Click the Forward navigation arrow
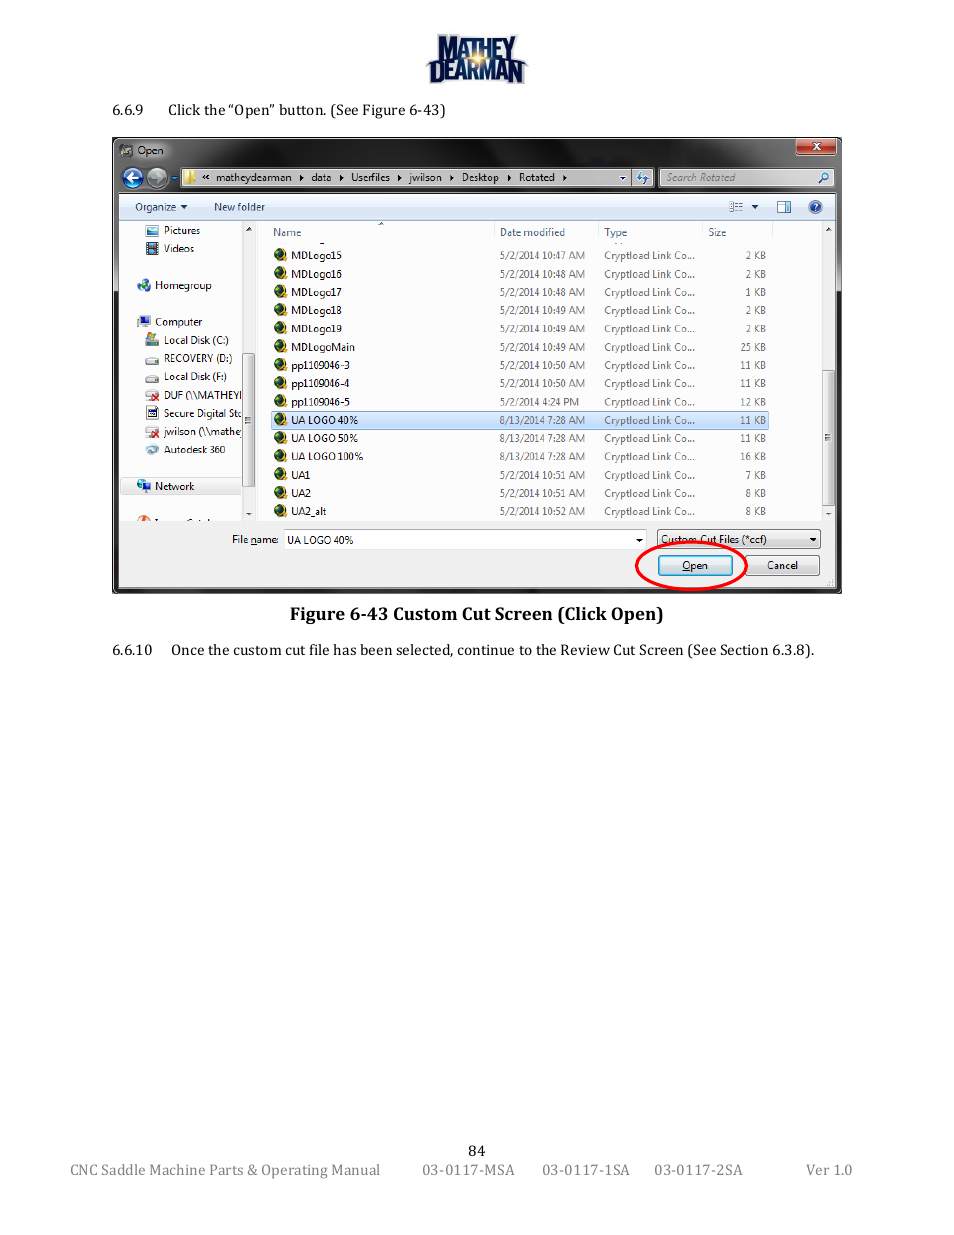954x1235 pixels. pyautogui.click(x=157, y=178)
